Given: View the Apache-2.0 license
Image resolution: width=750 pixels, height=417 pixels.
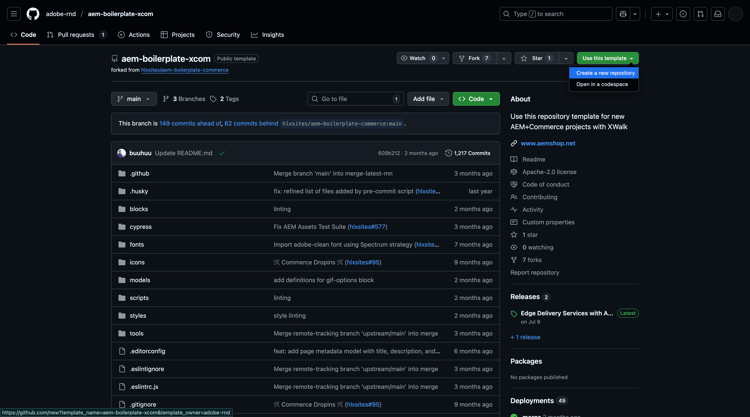Looking at the screenshot, I should coord(549,172).
